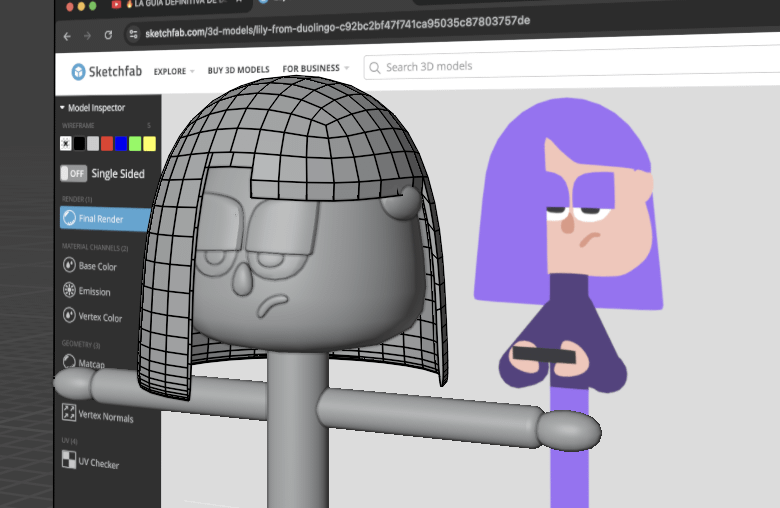Toggle Single Sided switch
The height and width of the screenshot is (508, 780).
[74, 173]
